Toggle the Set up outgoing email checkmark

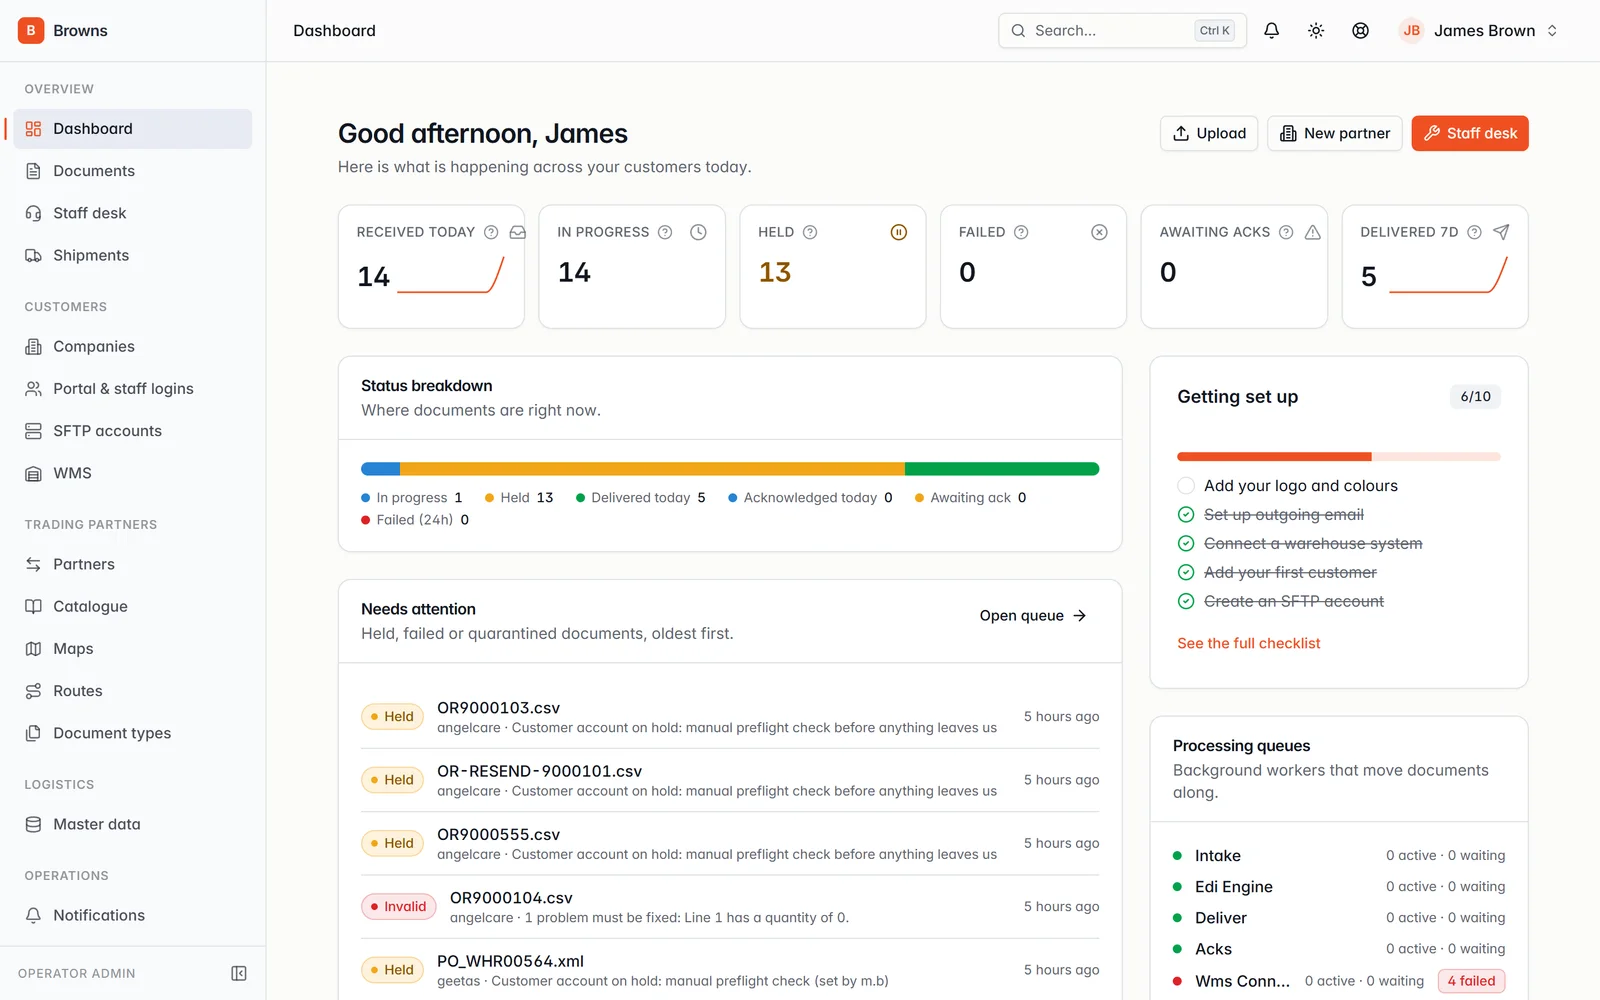click(x=1186, y=515)
